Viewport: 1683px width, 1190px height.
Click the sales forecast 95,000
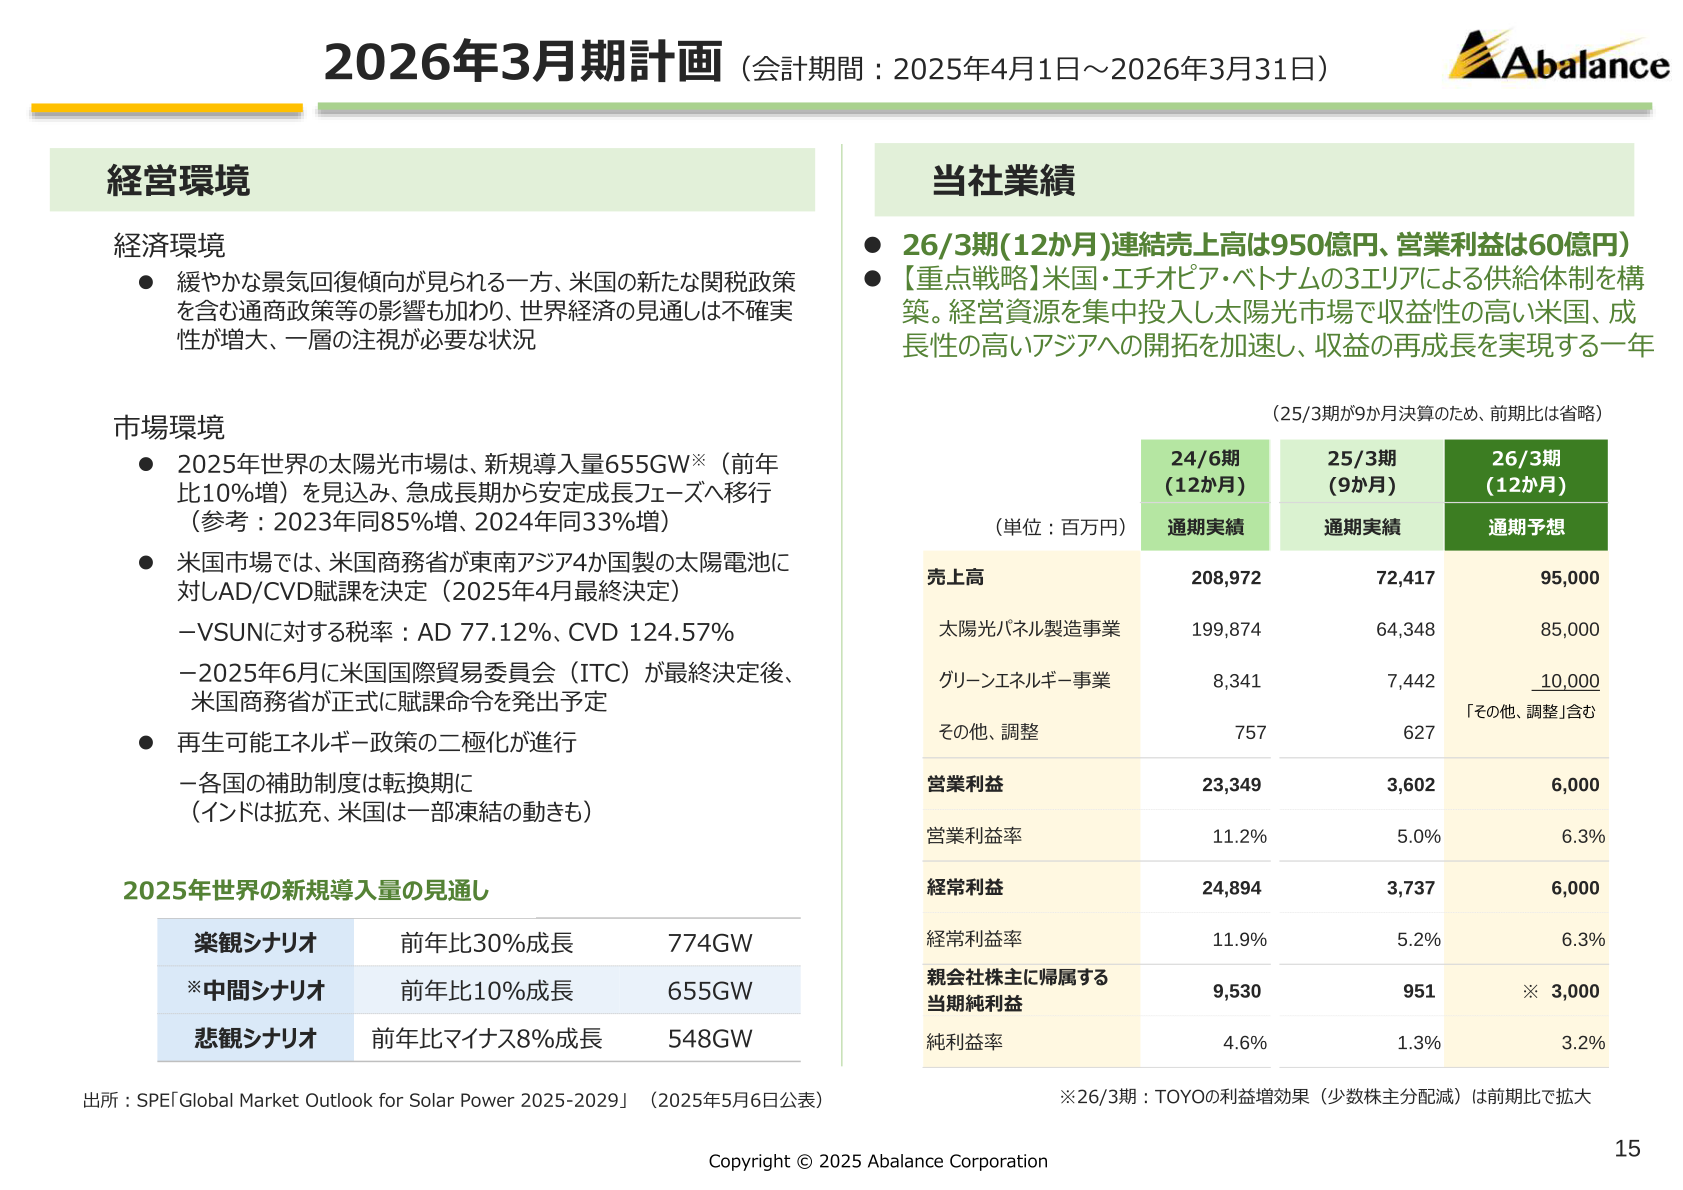pyautogui.click(x=1570, y=578)
